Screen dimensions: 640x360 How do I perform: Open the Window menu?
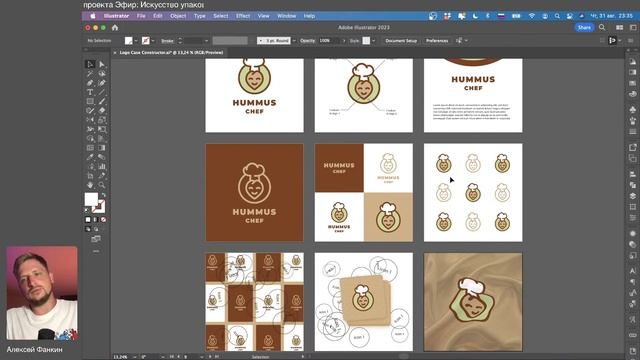[287, 16]
